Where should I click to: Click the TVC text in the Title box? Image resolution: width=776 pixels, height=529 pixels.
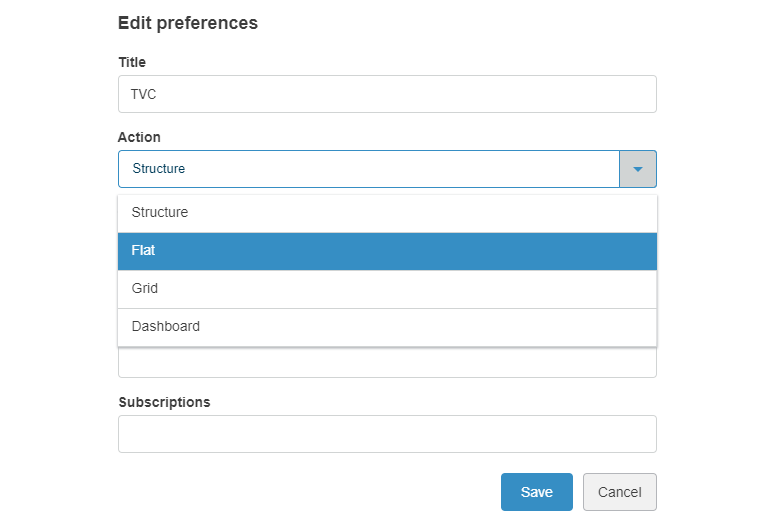(x=144, y=95)
